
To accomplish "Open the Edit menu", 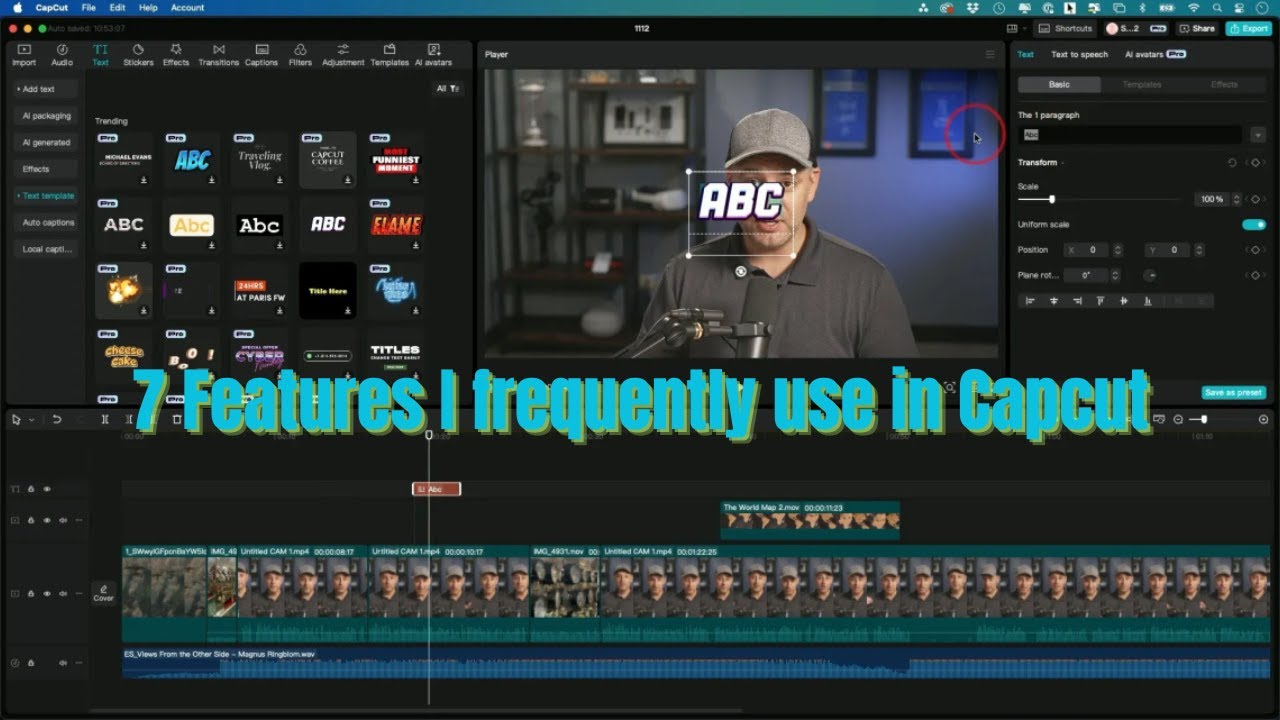I will [x=117, y=7].
